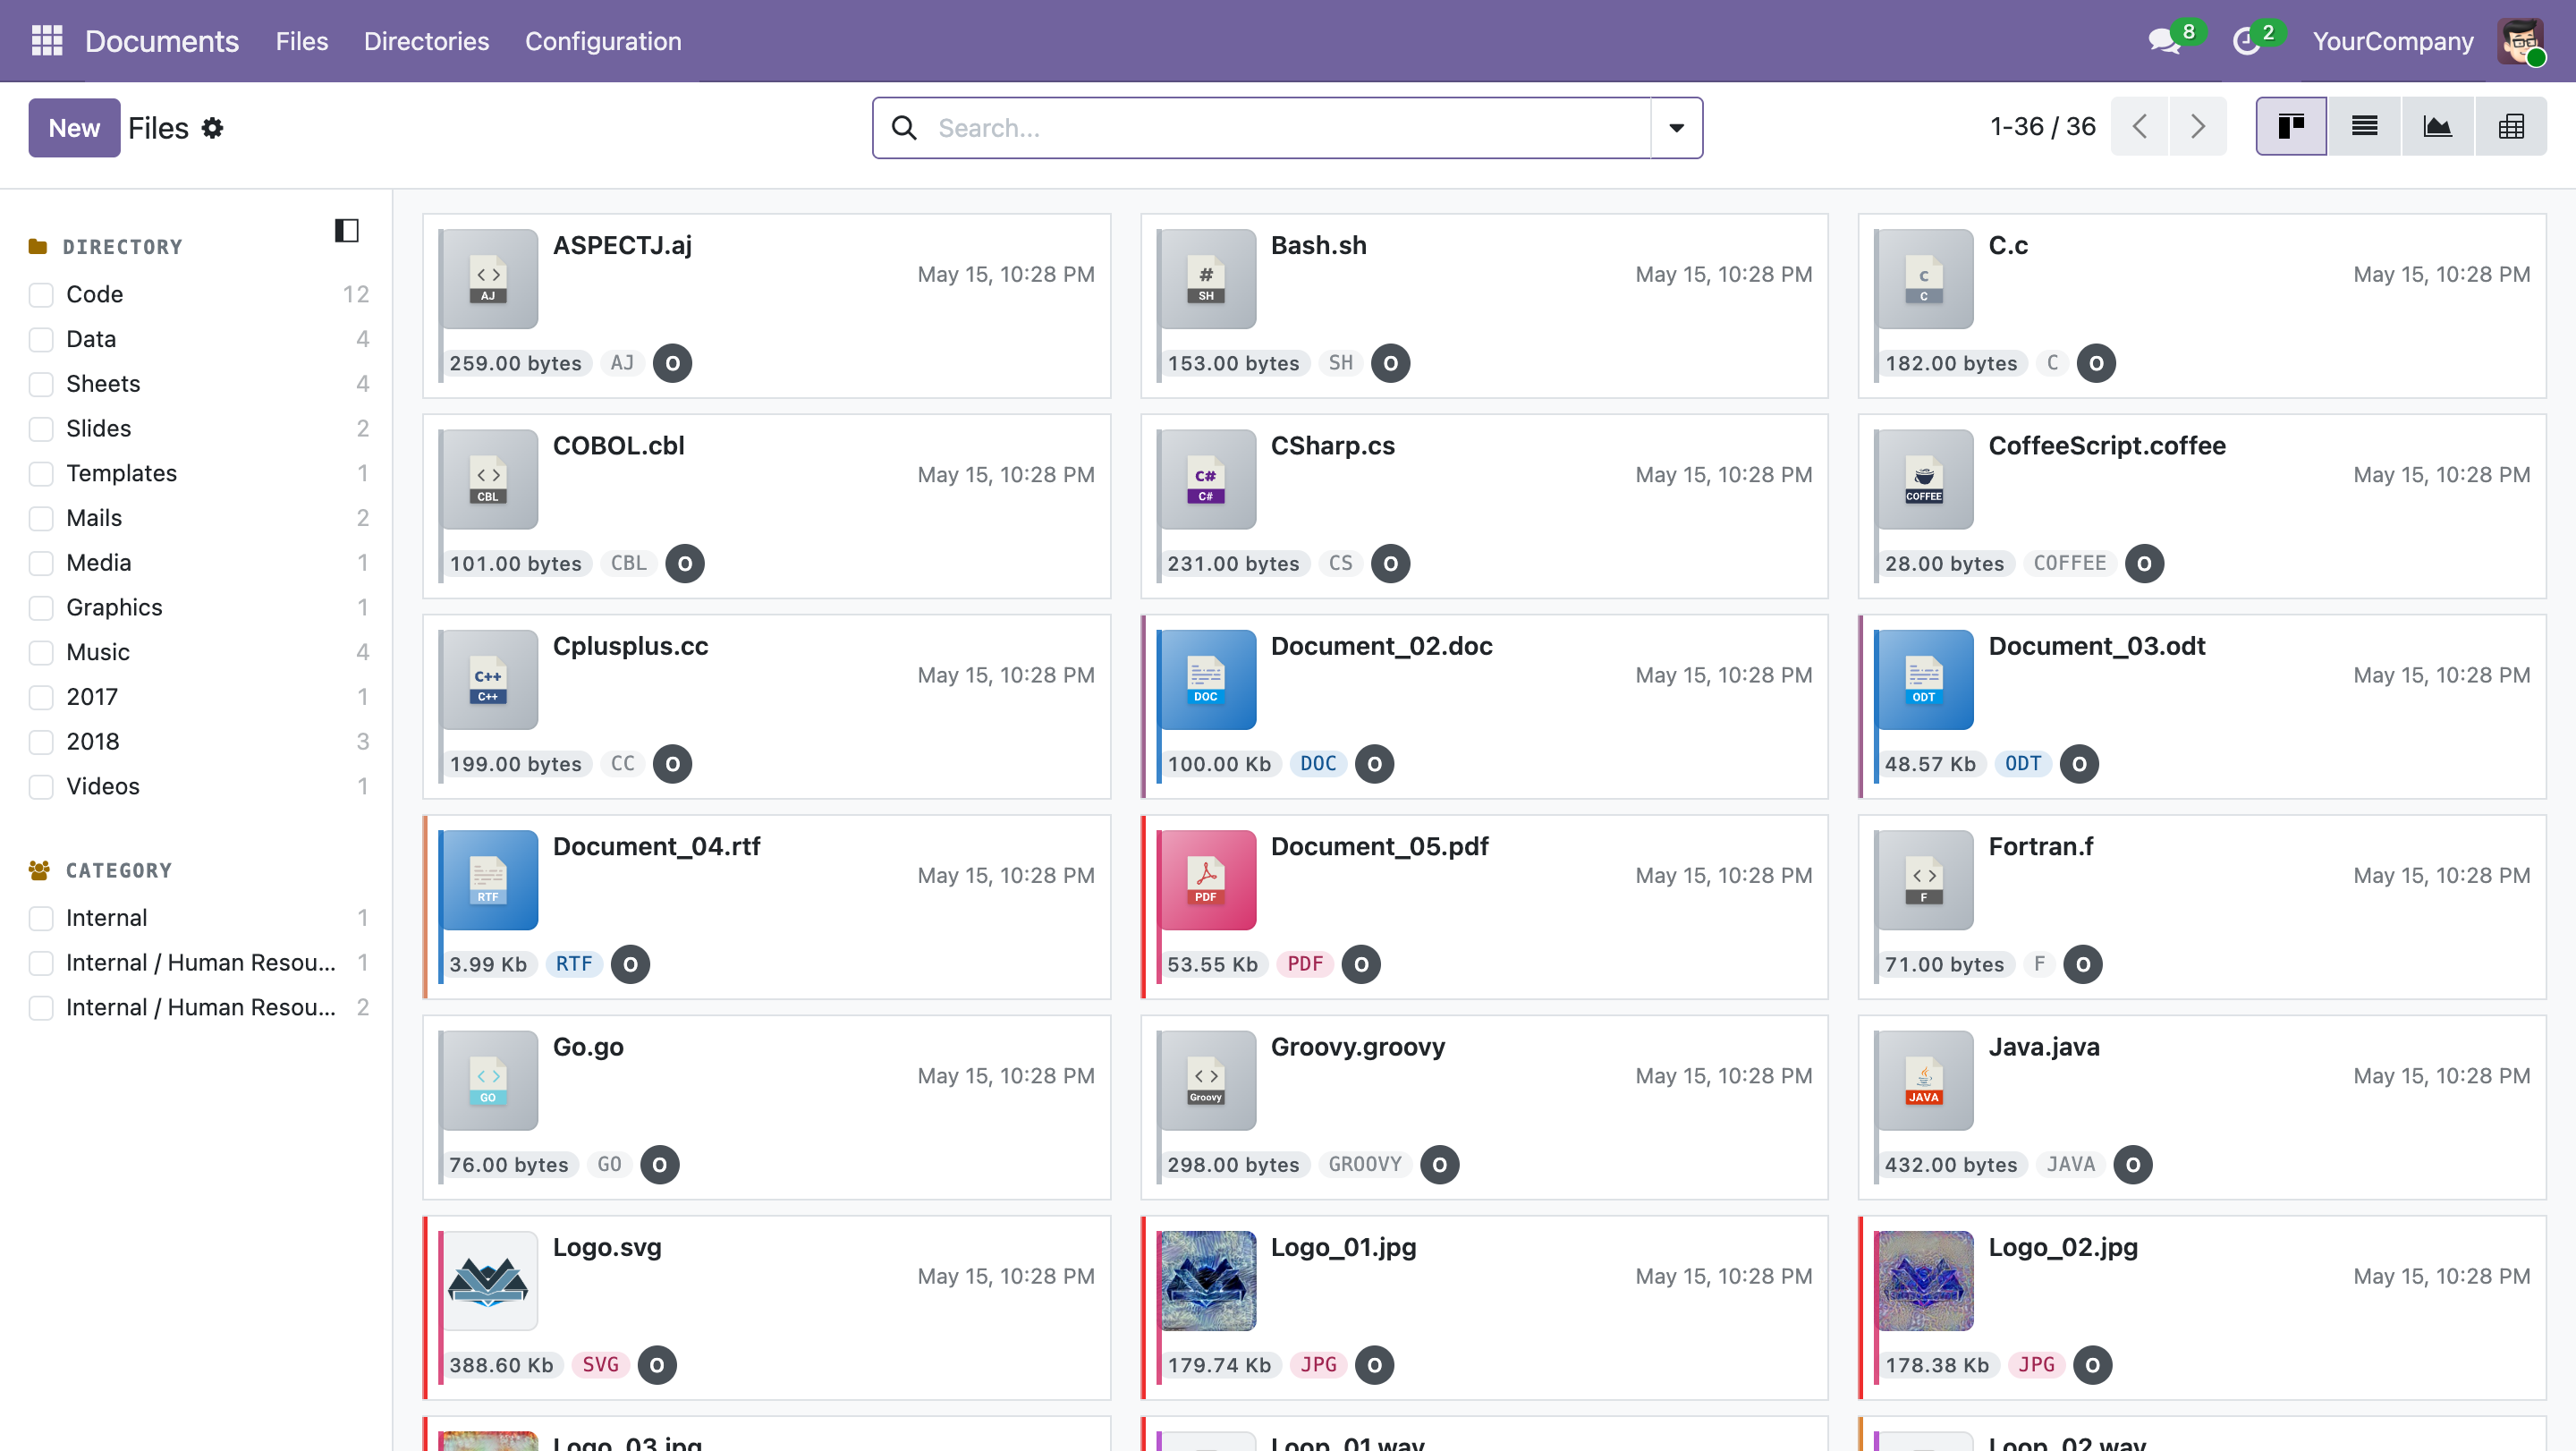This screenshot has height=1451, width=2576.
Task: Check the Templates directory filter
Action: click(x=41, y=474)
